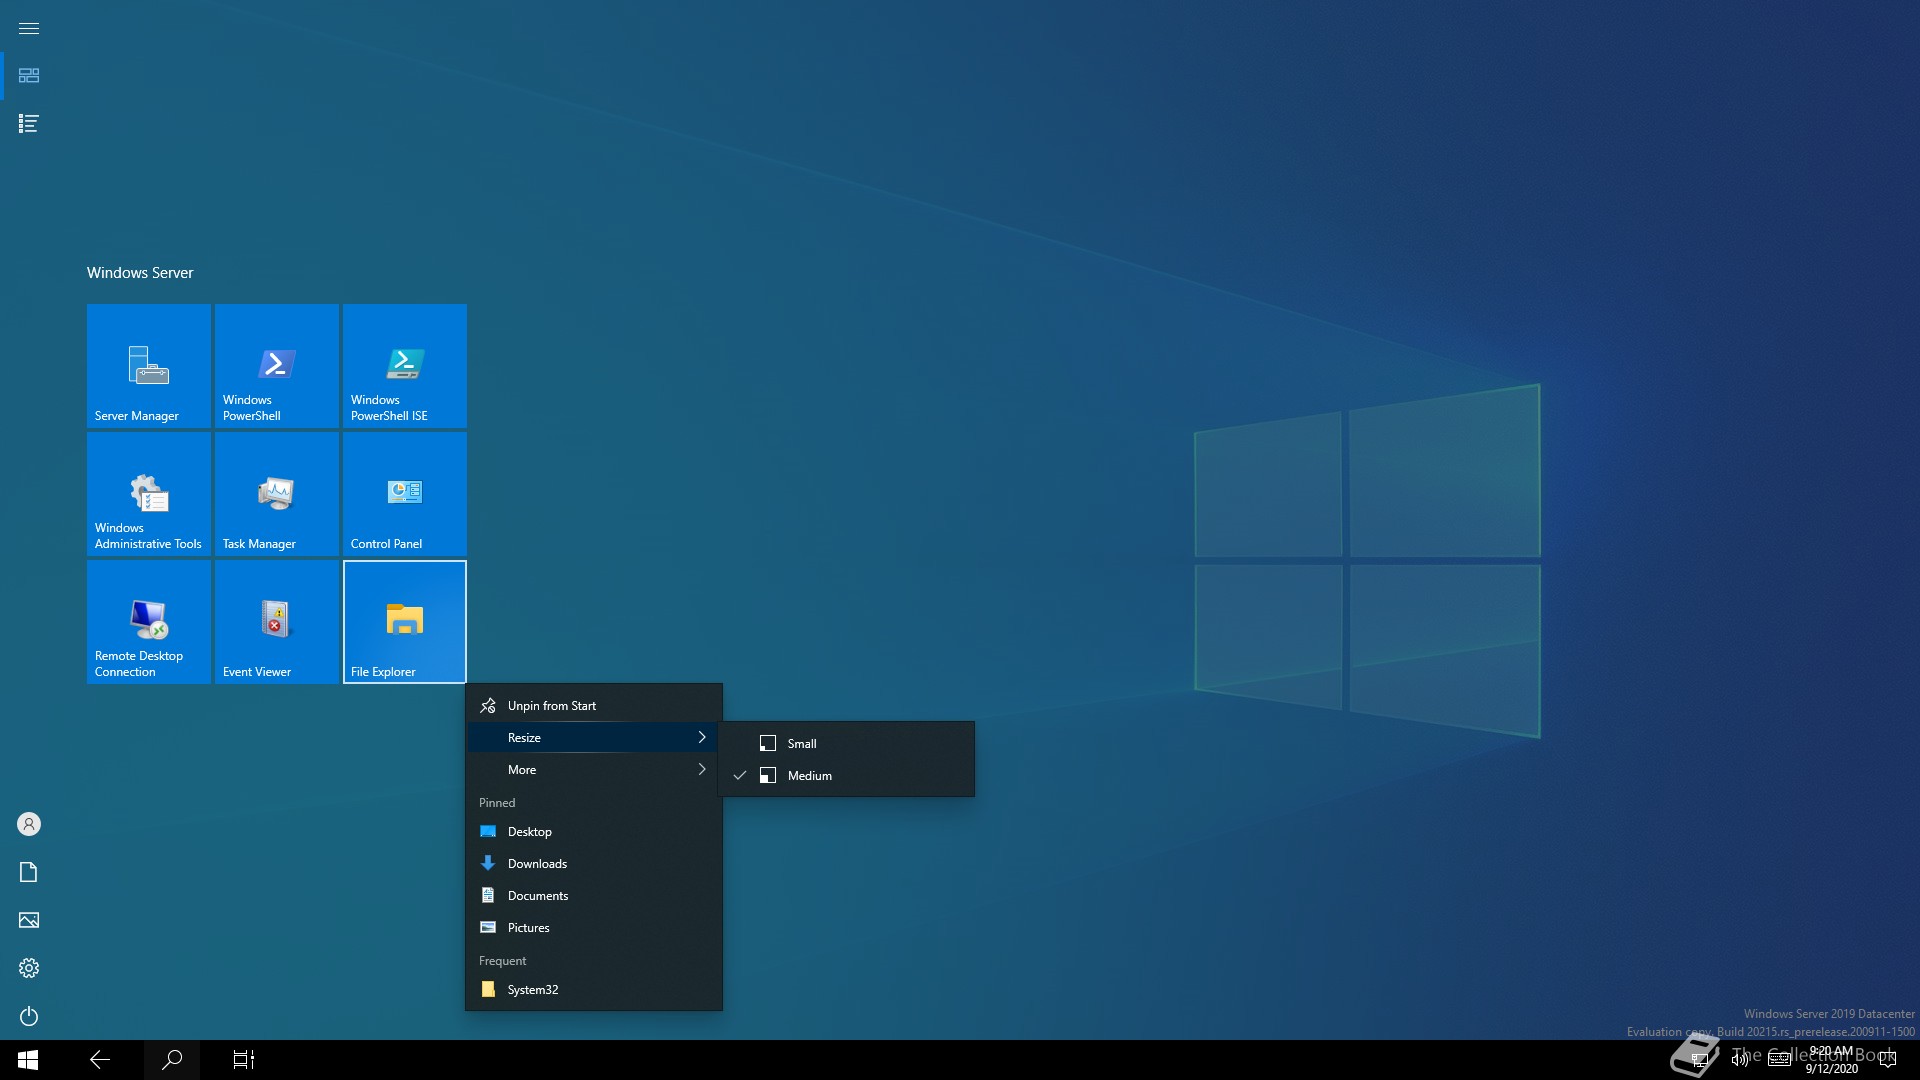Switch to the pinned tiles view

pyautogui.click(x=29, y=76)
